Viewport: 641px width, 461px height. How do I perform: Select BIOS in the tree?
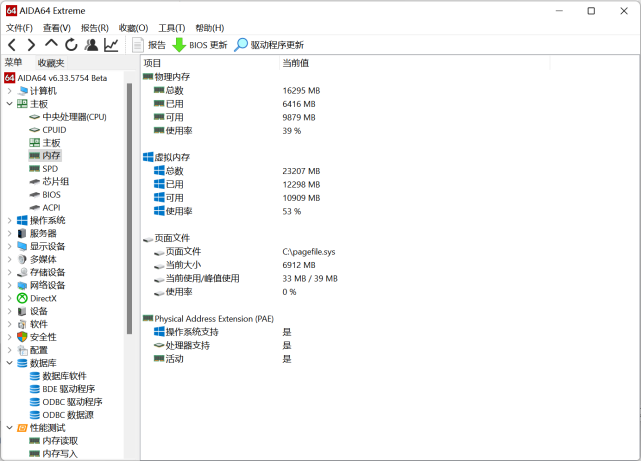tap(52, 195)
